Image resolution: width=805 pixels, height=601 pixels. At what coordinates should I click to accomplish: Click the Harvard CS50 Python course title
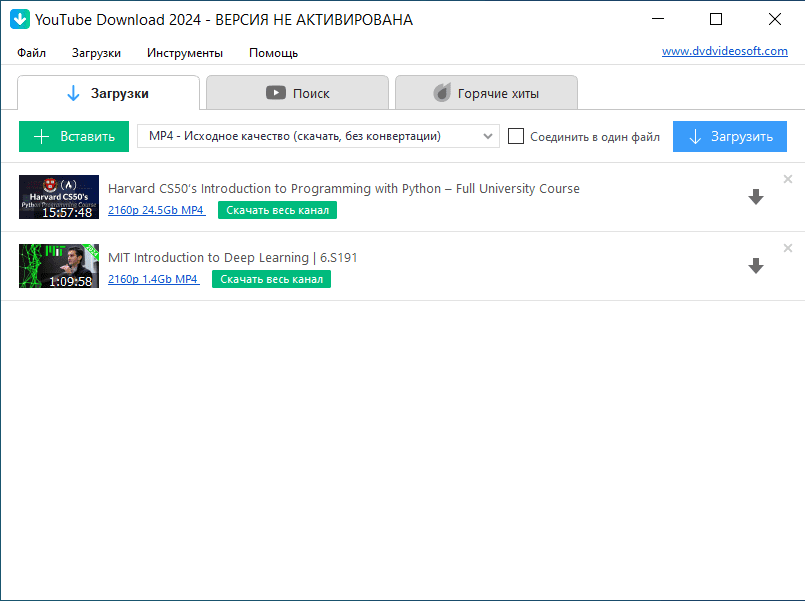343,189
